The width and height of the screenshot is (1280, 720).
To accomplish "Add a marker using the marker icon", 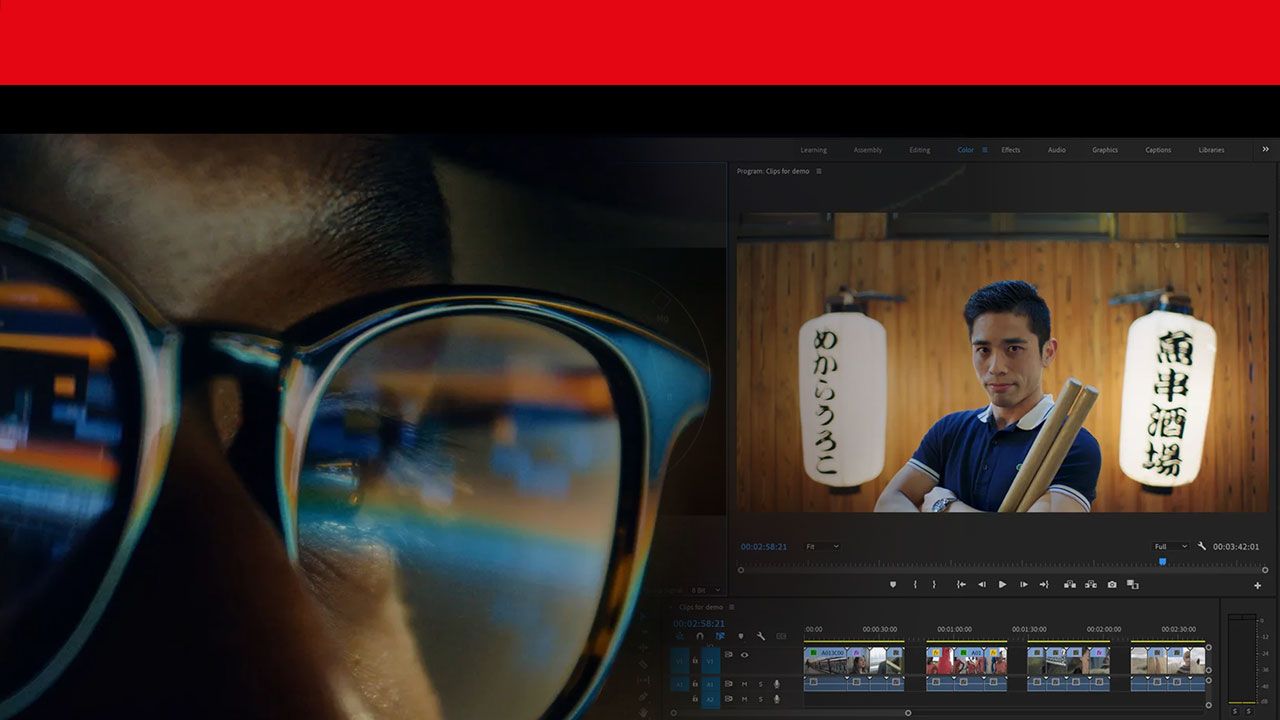I will tap(893, 584).
